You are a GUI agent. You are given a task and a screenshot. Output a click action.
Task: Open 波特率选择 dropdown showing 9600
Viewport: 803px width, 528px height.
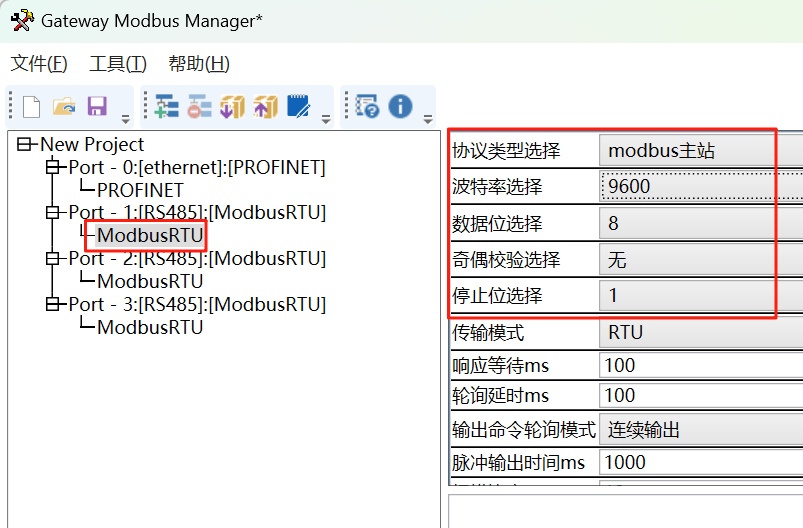pos(701,186)
